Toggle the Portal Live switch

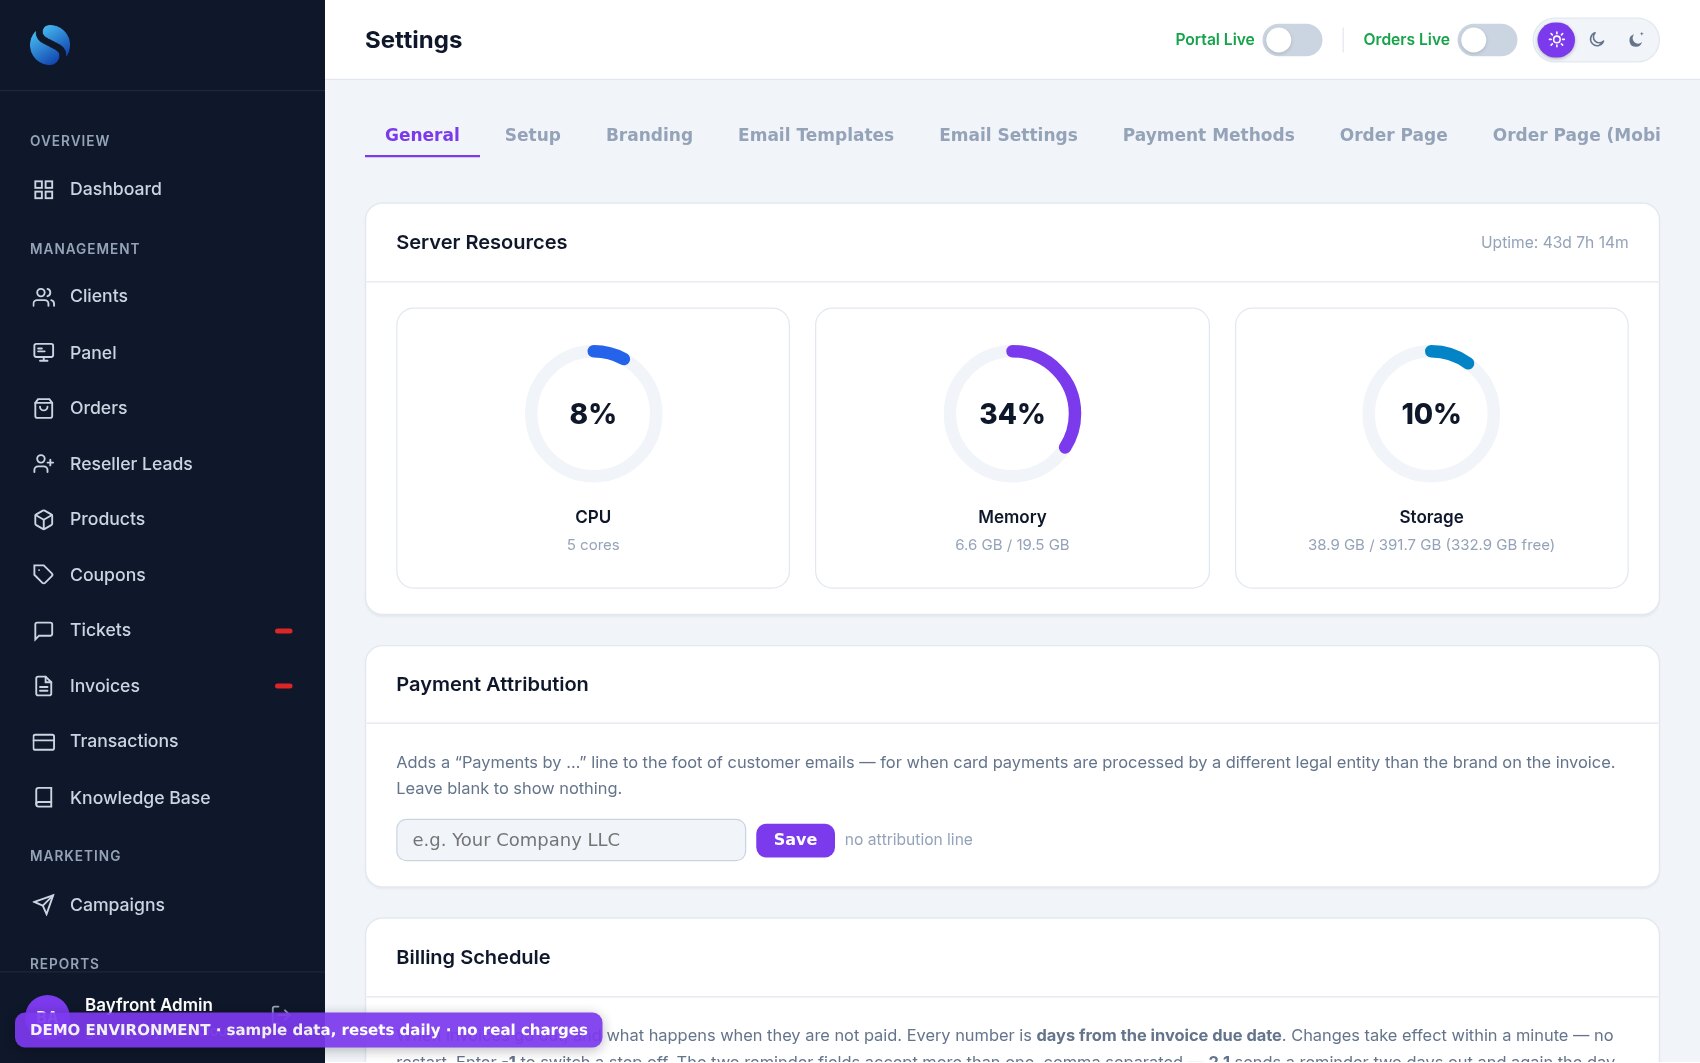click(1292, 40)
